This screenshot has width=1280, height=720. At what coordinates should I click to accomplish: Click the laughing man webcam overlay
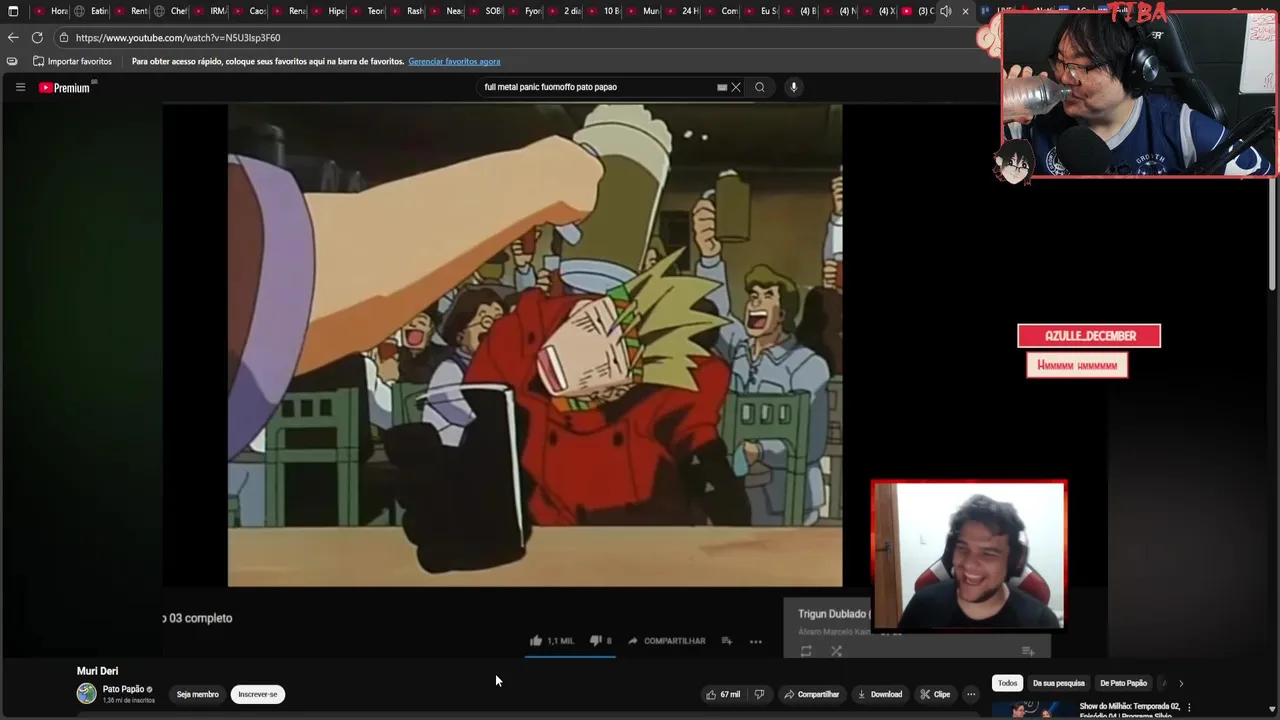[x=969, y=555]
